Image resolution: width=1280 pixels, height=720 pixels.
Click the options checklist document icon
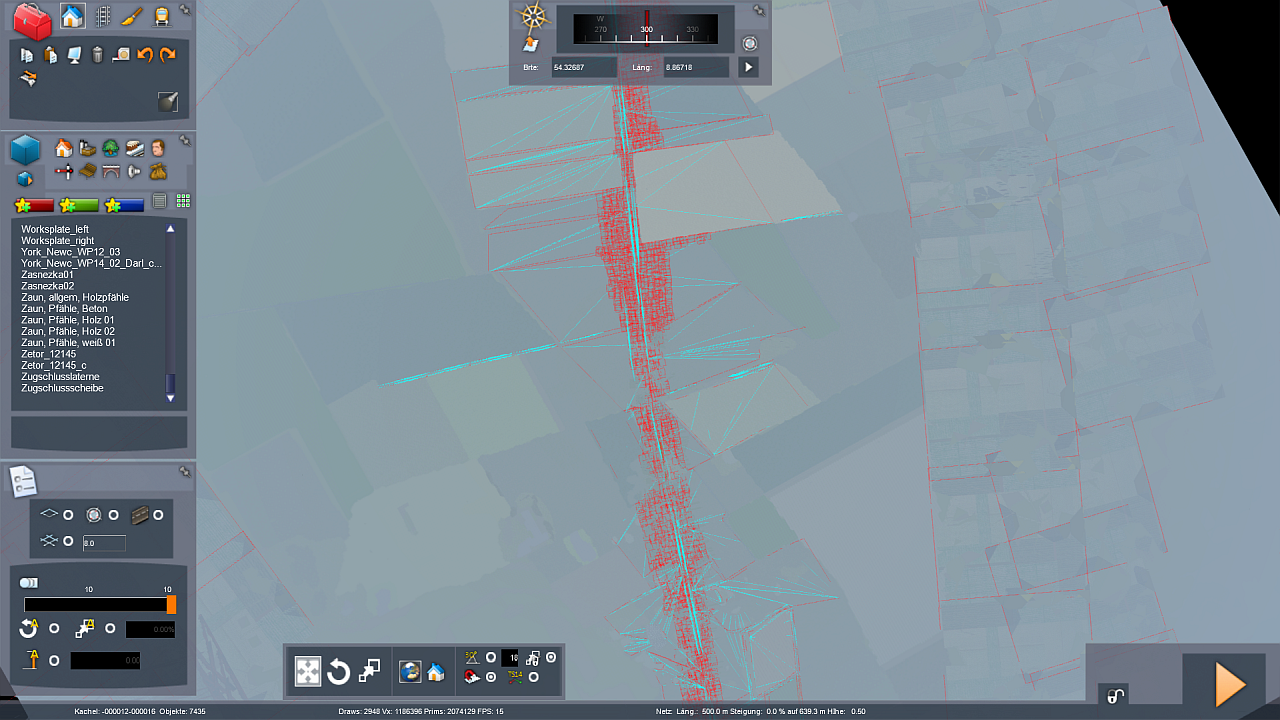[24, 481]
